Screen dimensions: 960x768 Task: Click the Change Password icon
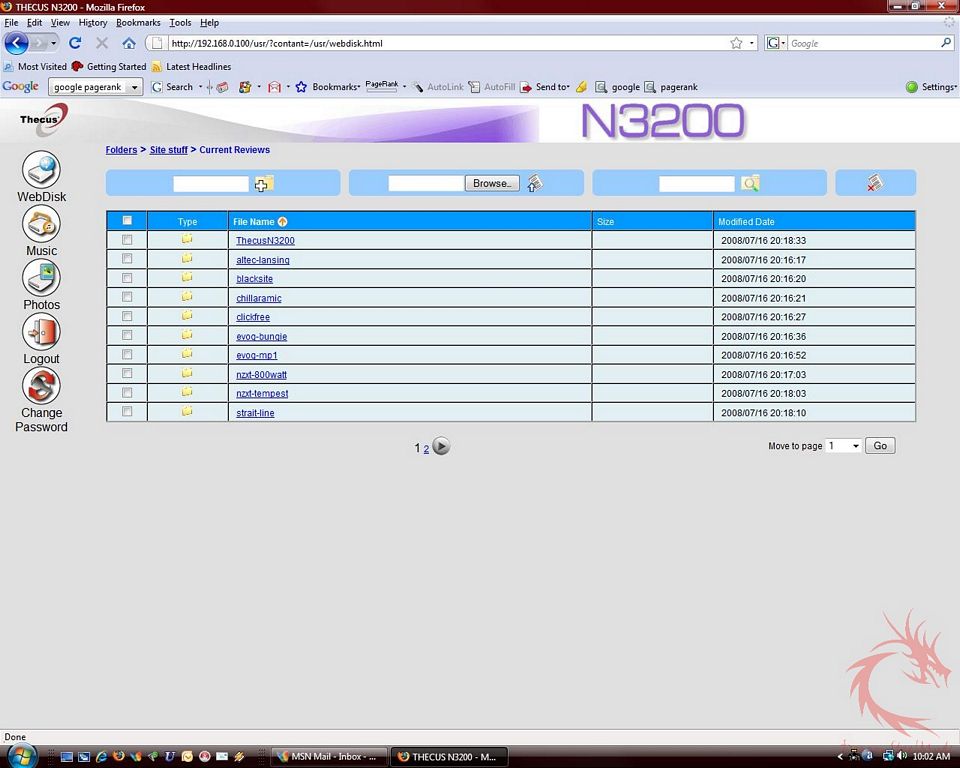click(x=41, y=386)
